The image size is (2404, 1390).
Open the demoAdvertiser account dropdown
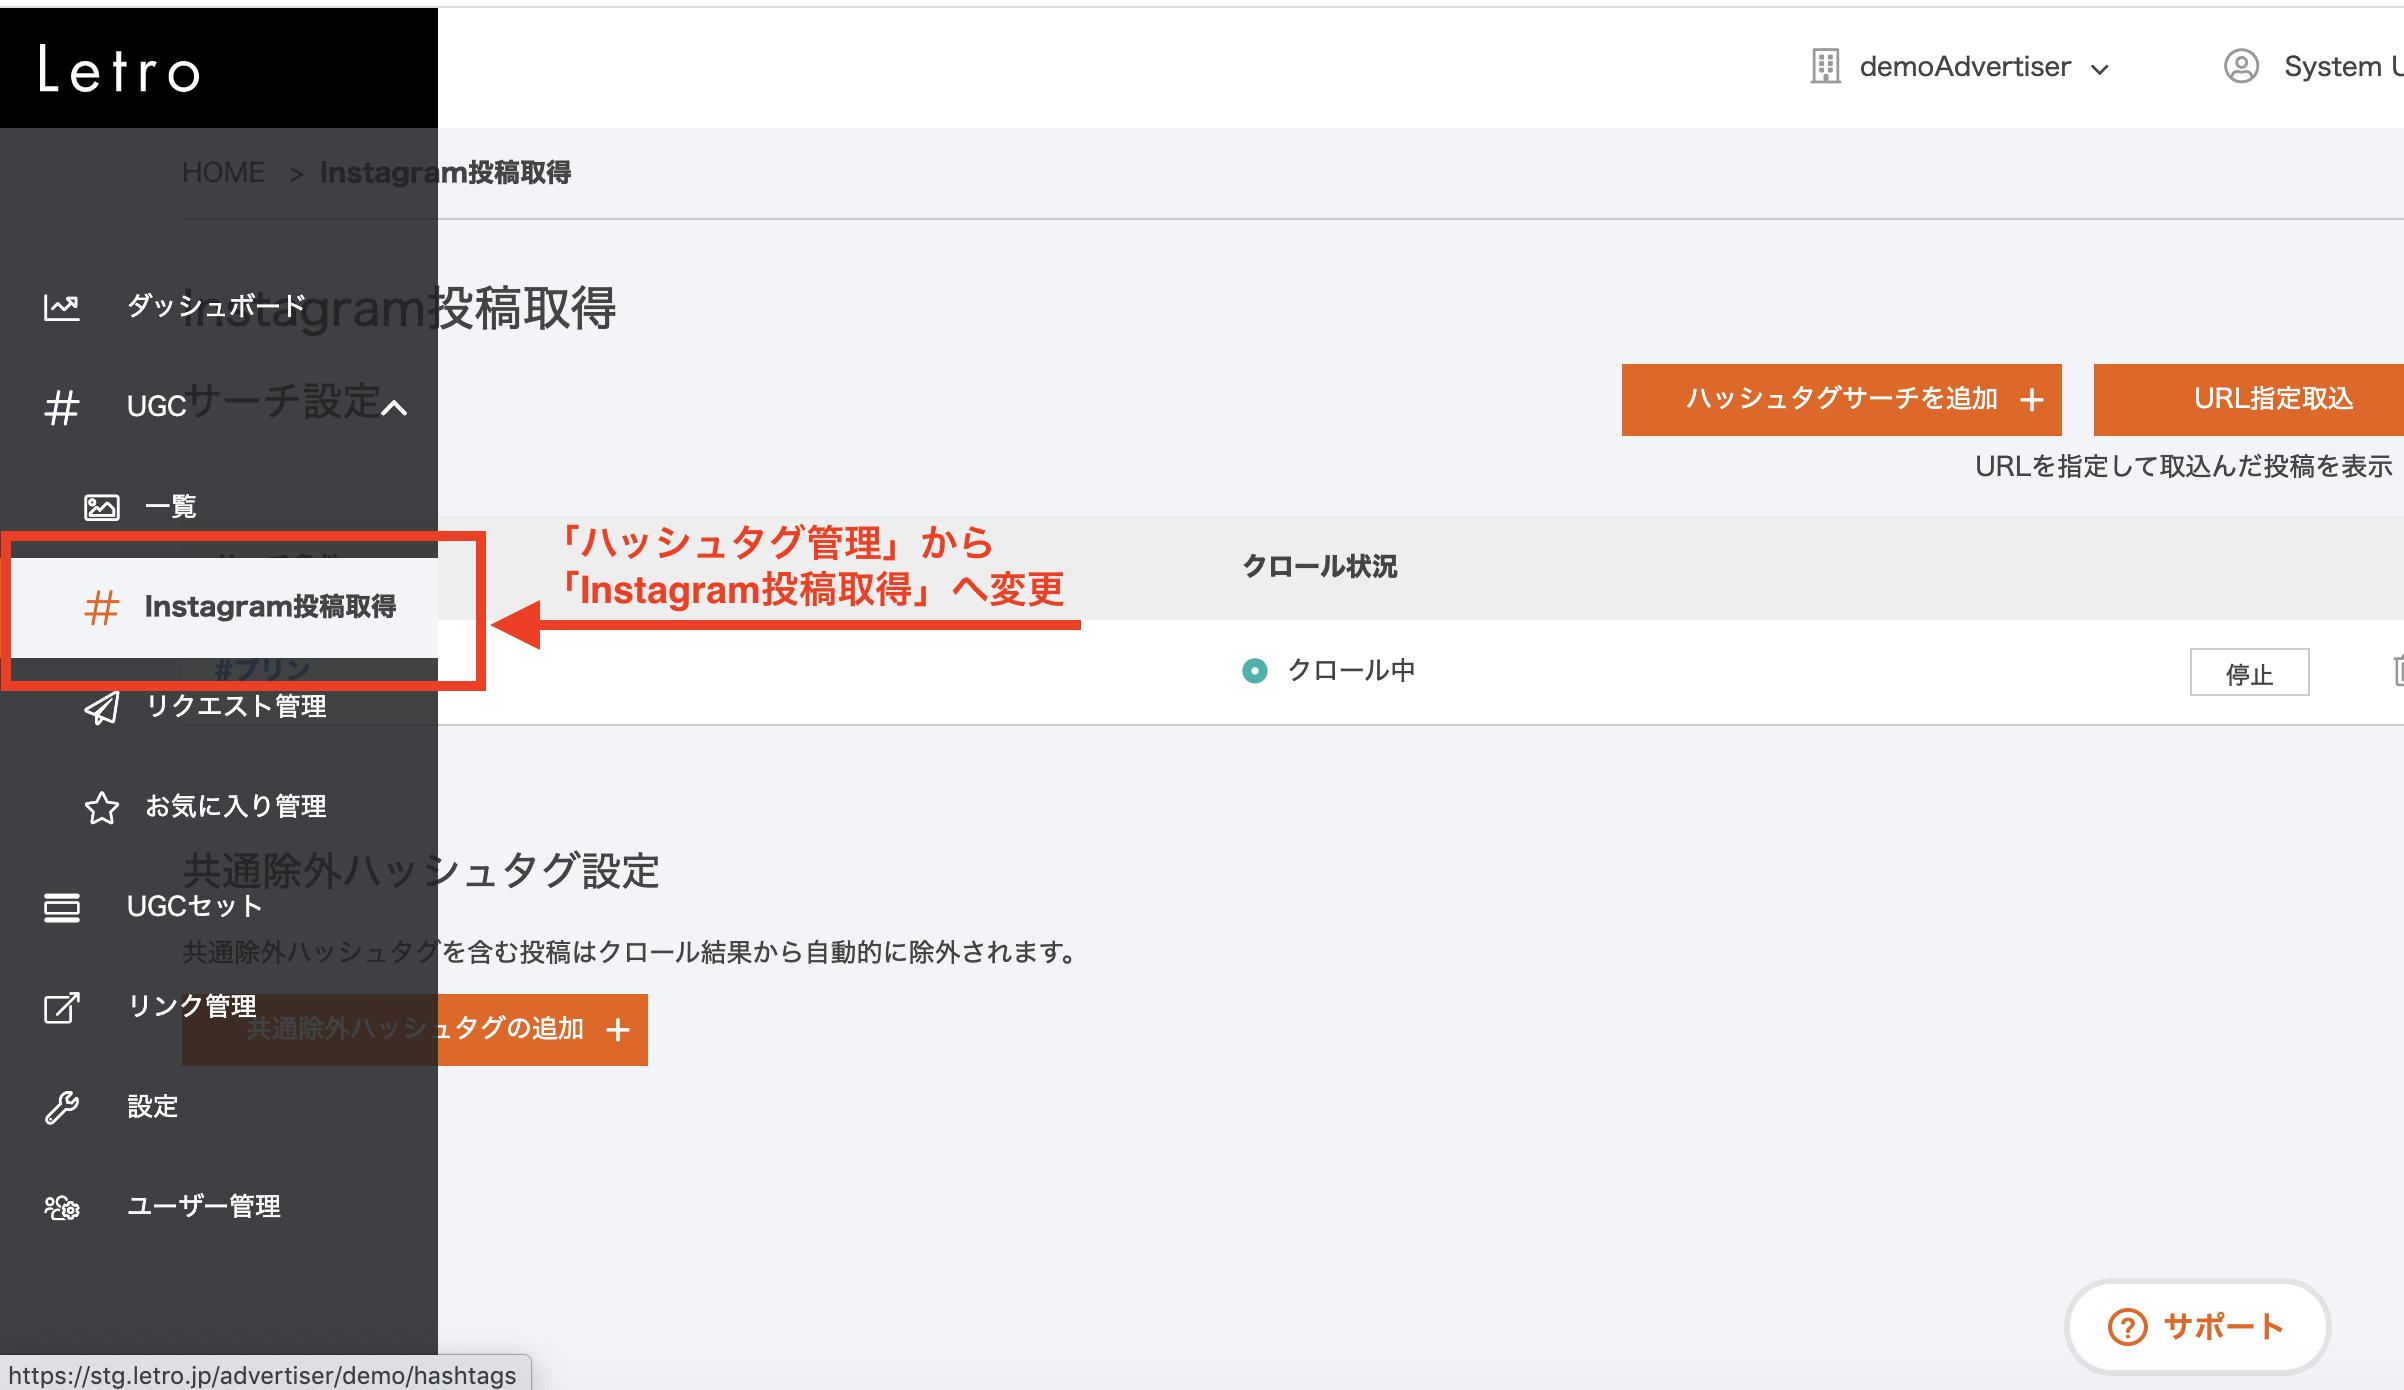click(1964, 67)
